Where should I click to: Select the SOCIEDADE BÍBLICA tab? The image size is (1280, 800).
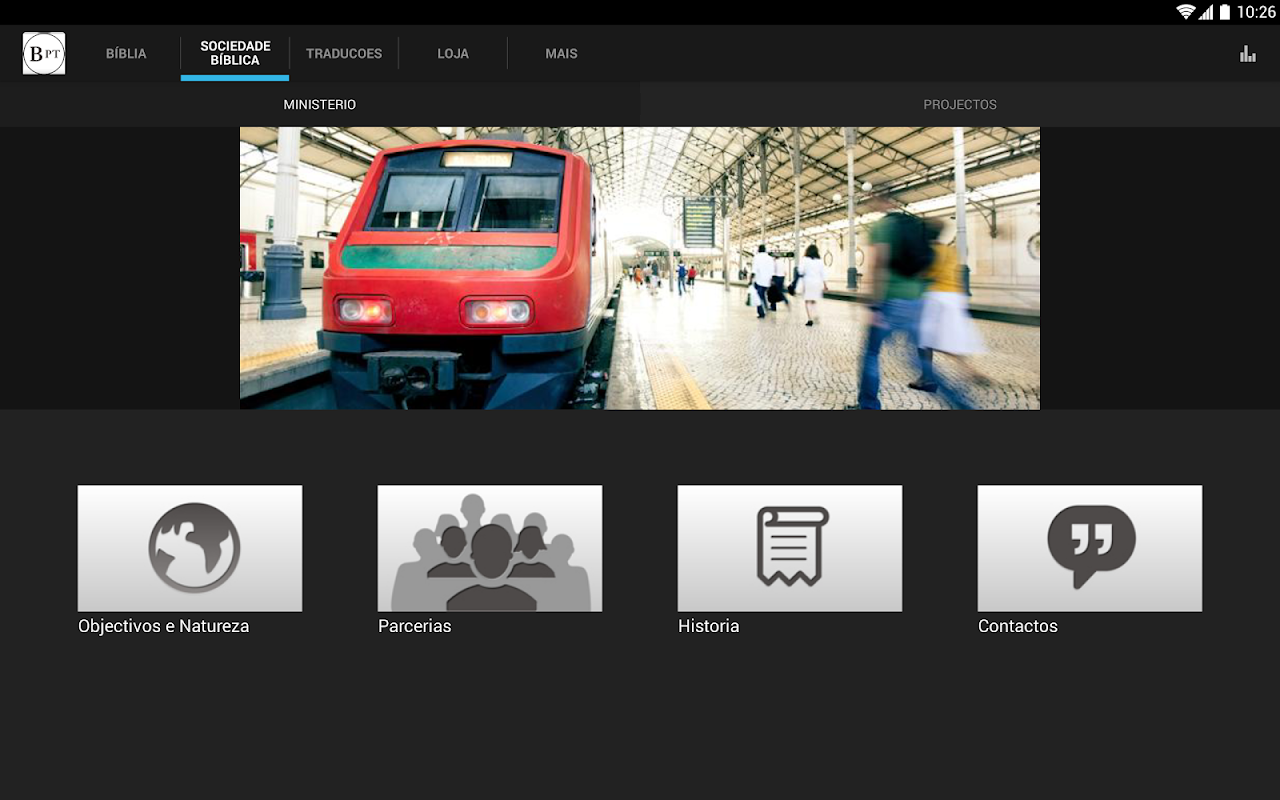pos(235,54)
